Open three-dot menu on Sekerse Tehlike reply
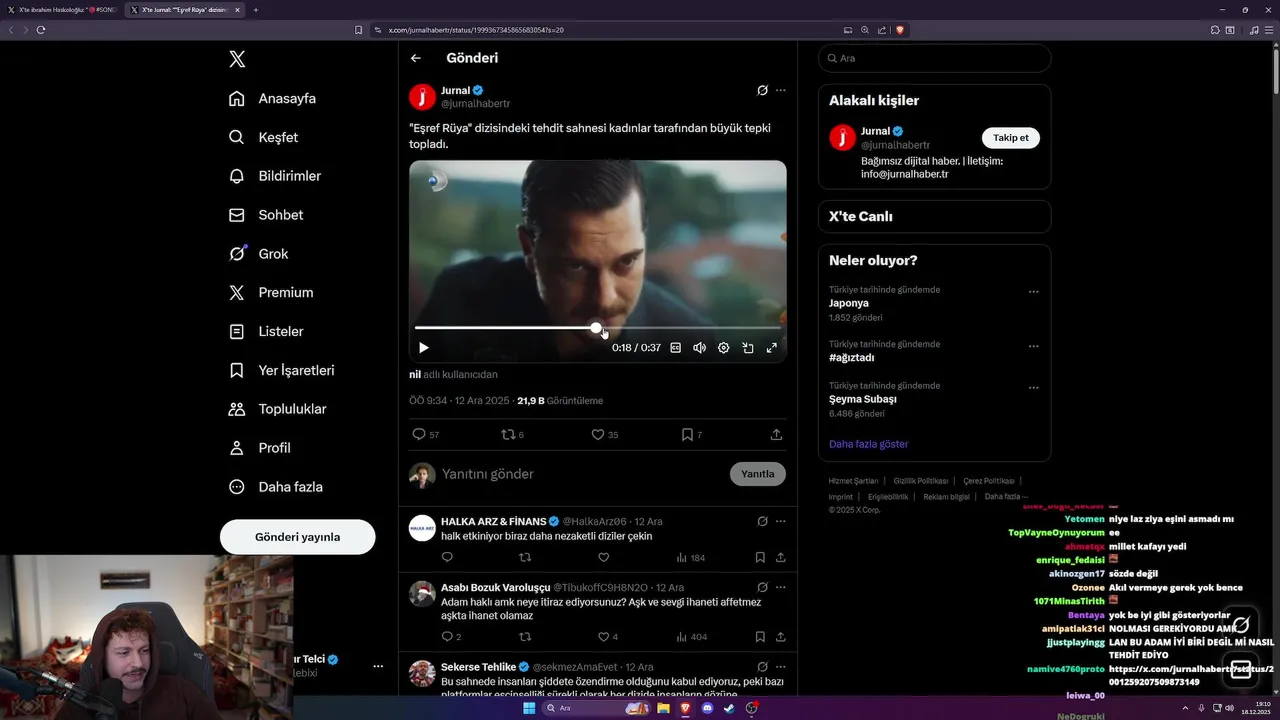The width and height of the screenshot is (1280, 720). click(781, 666)
